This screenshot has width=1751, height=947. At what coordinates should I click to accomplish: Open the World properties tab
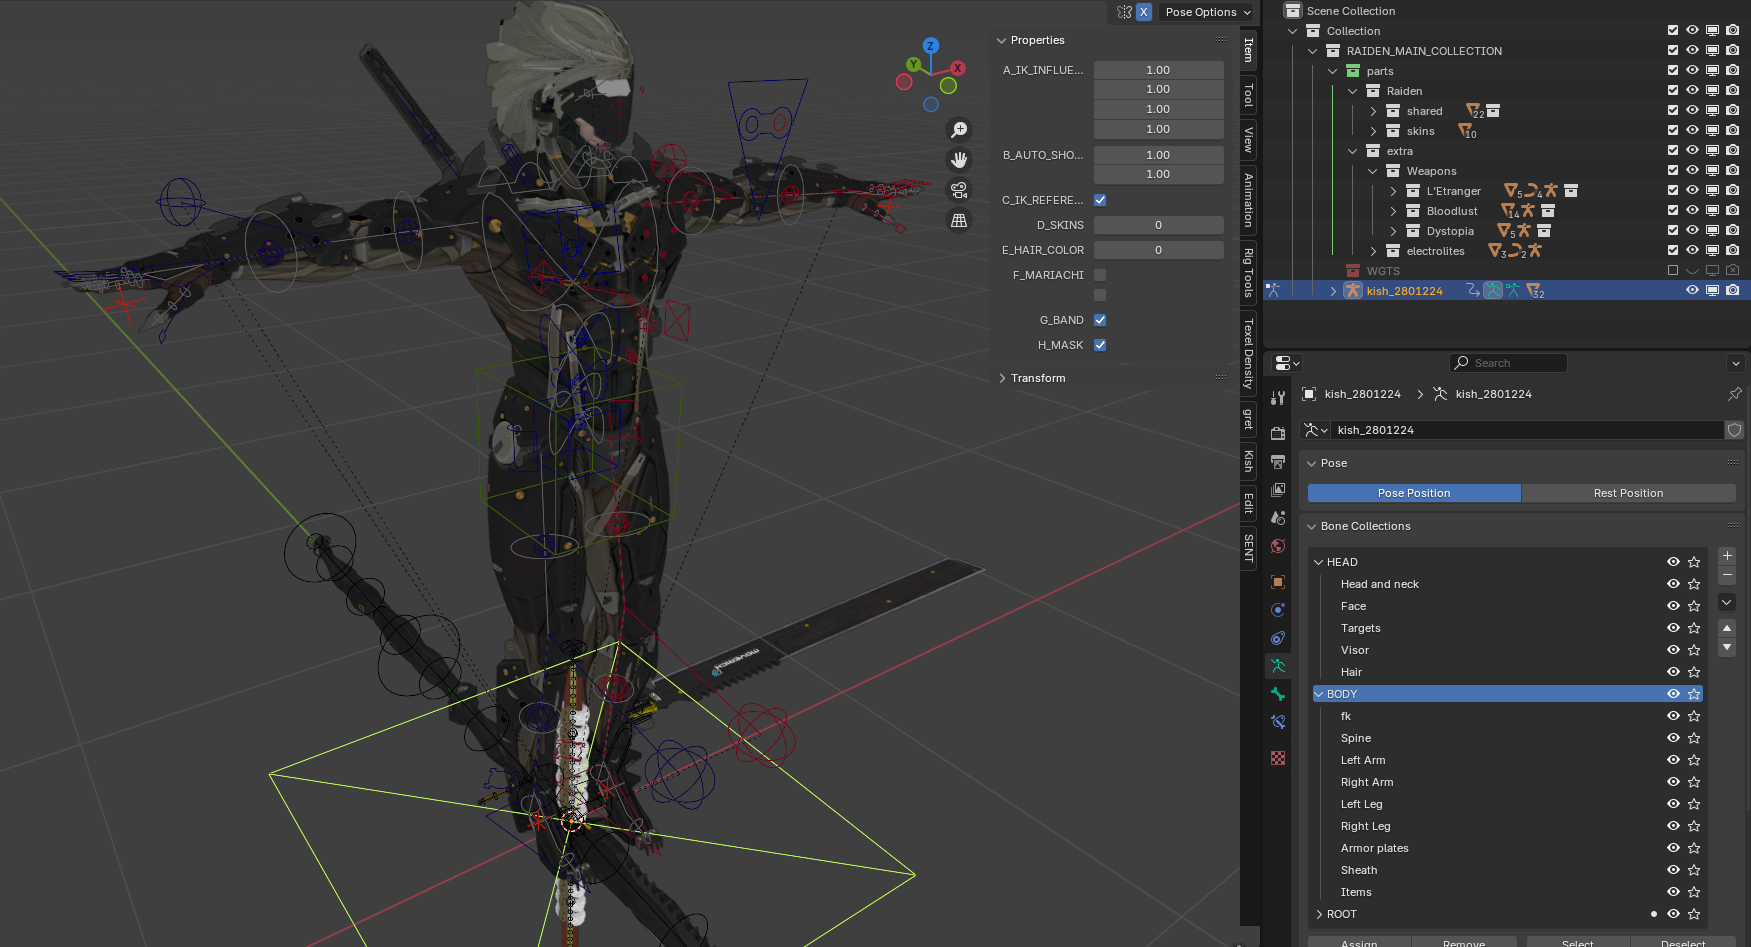1278,546
